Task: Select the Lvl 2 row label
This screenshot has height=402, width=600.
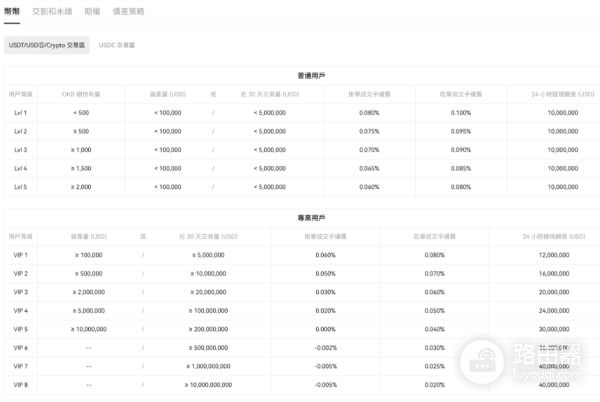Action: (x=21, y=131)
